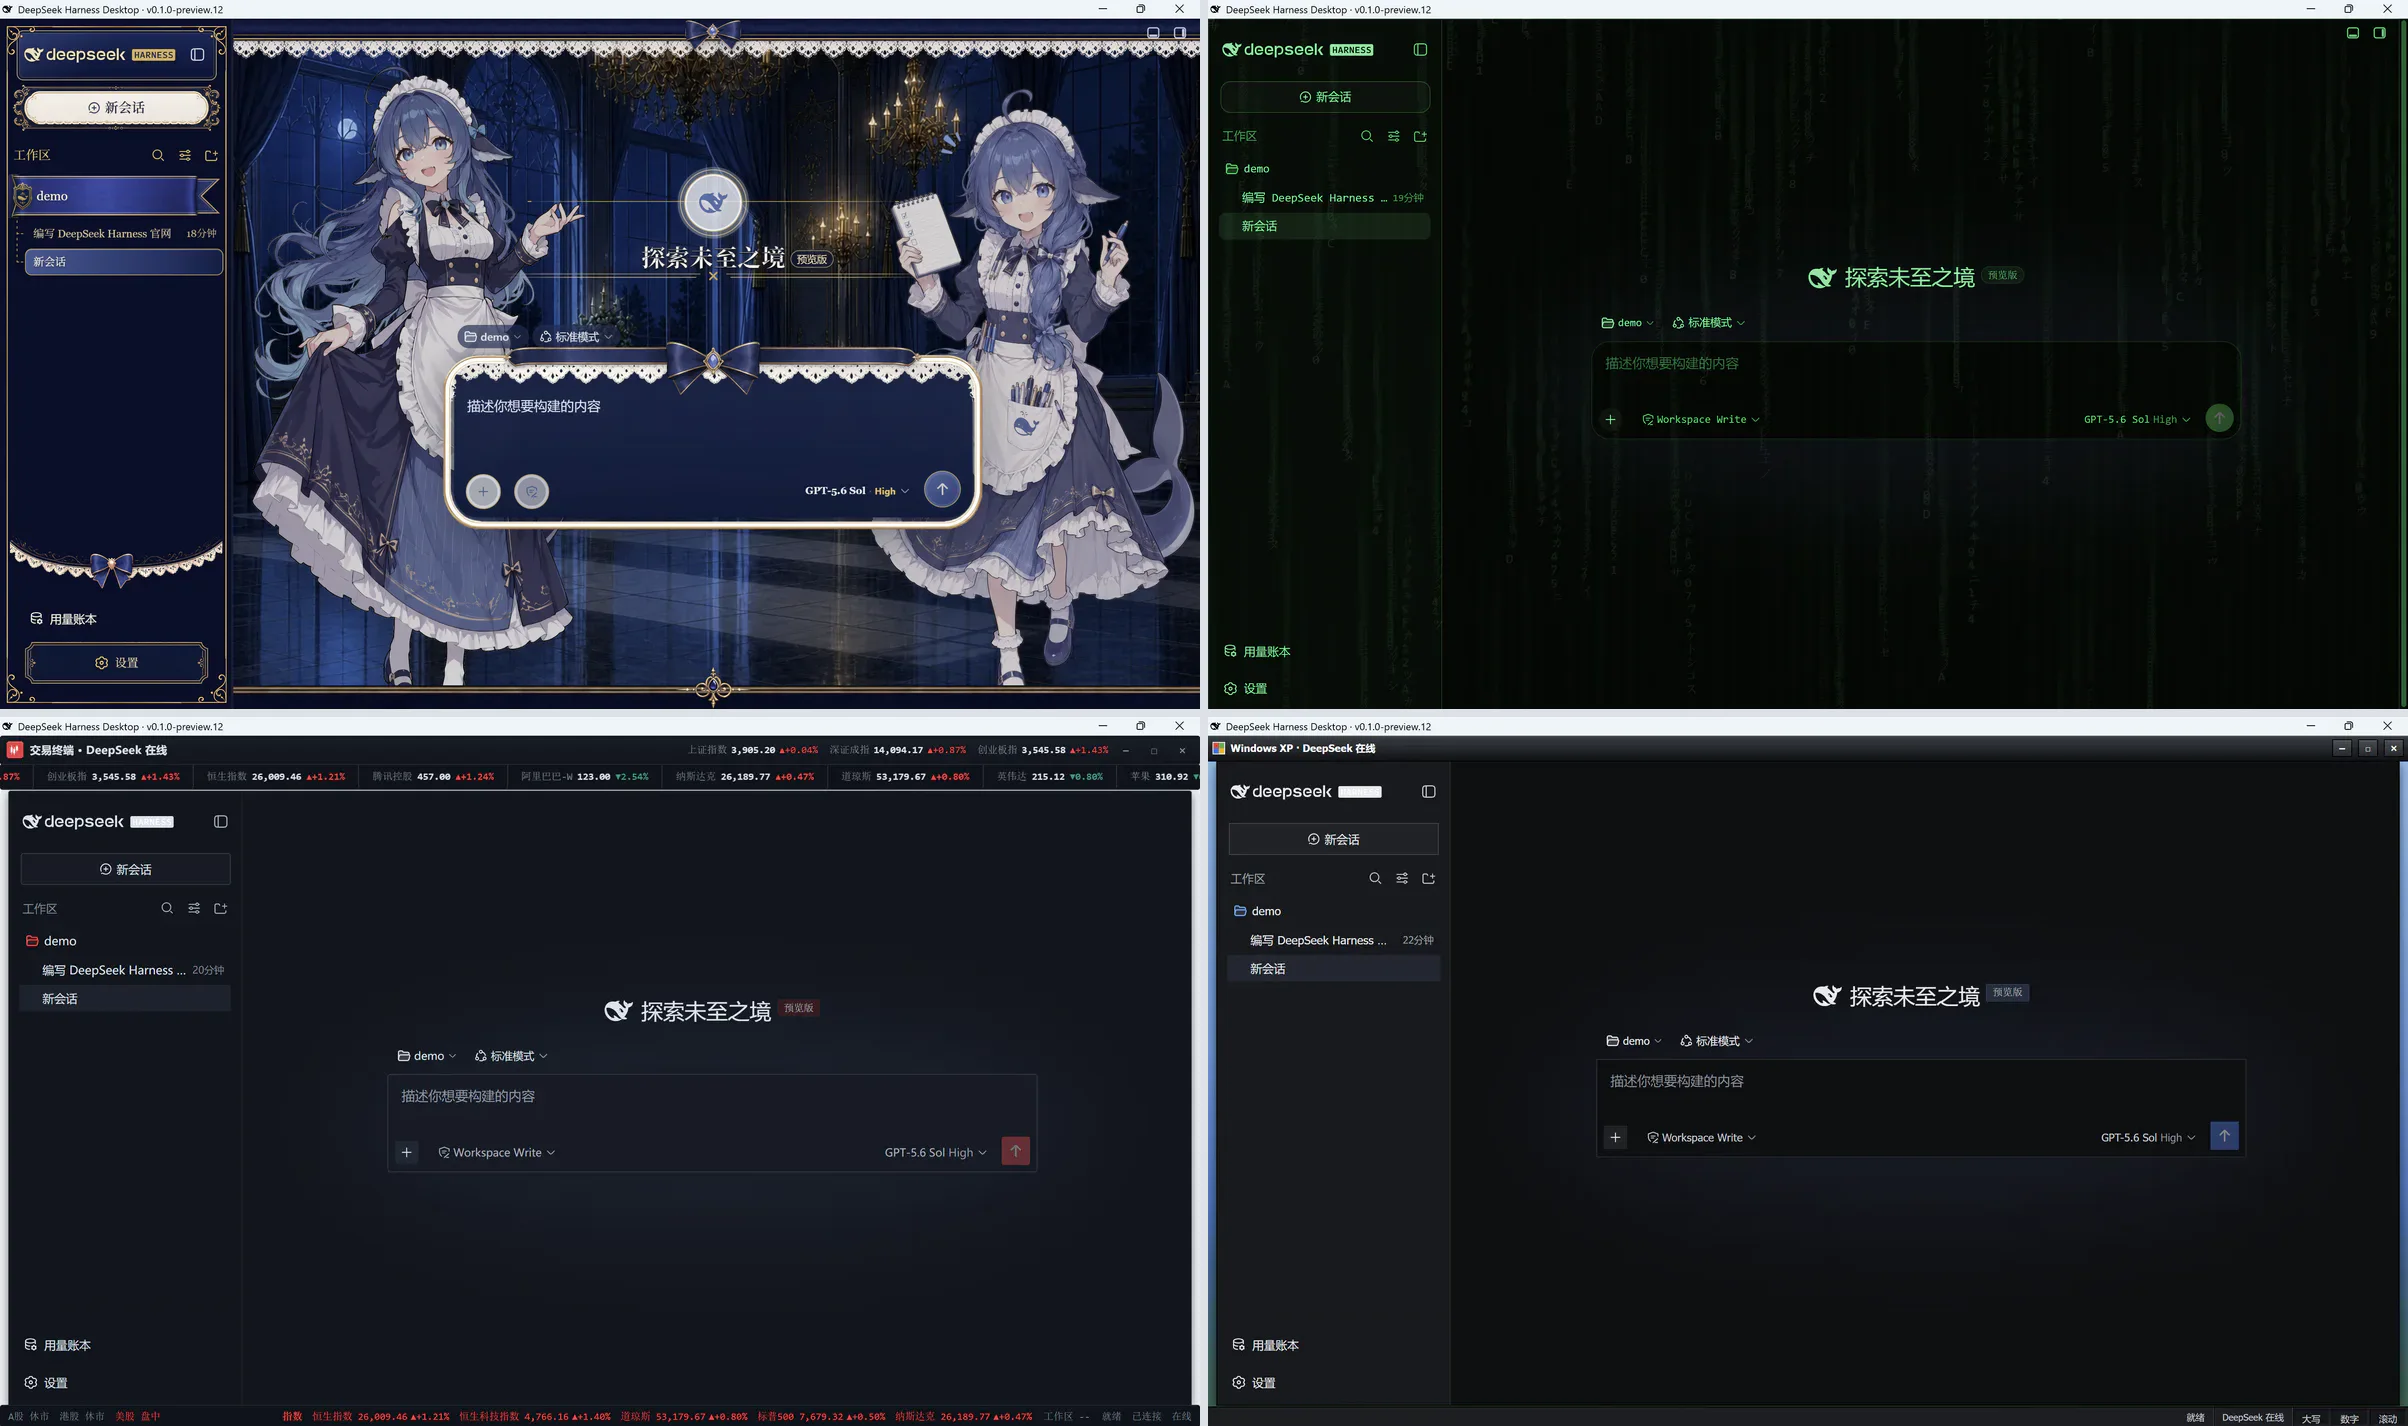The height and width of the screenshot is (1426, 2408).
Task: Click the red send arrow in trading terminal
Action: click(1015, 1151)
